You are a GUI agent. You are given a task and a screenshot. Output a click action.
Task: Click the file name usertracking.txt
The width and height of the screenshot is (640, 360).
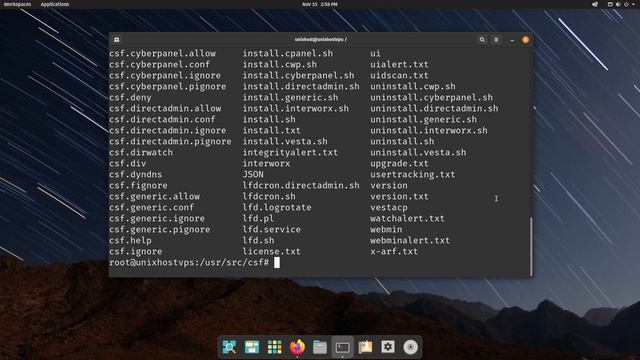pos(413,175)
